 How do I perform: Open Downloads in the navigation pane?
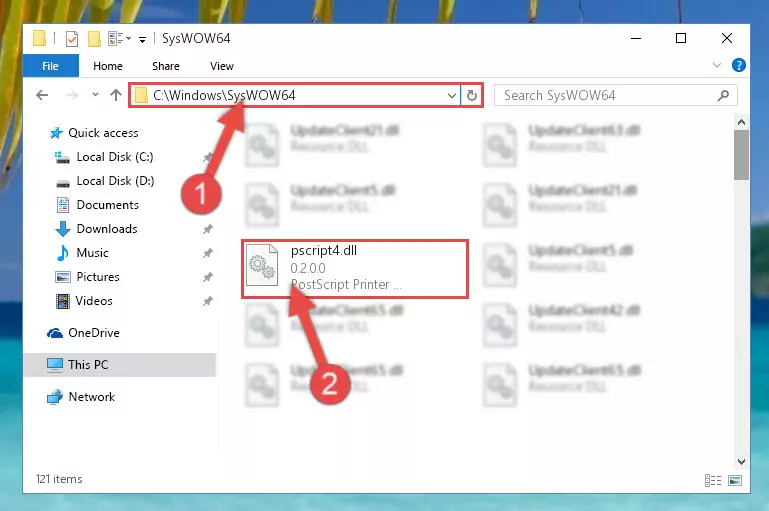107,229
